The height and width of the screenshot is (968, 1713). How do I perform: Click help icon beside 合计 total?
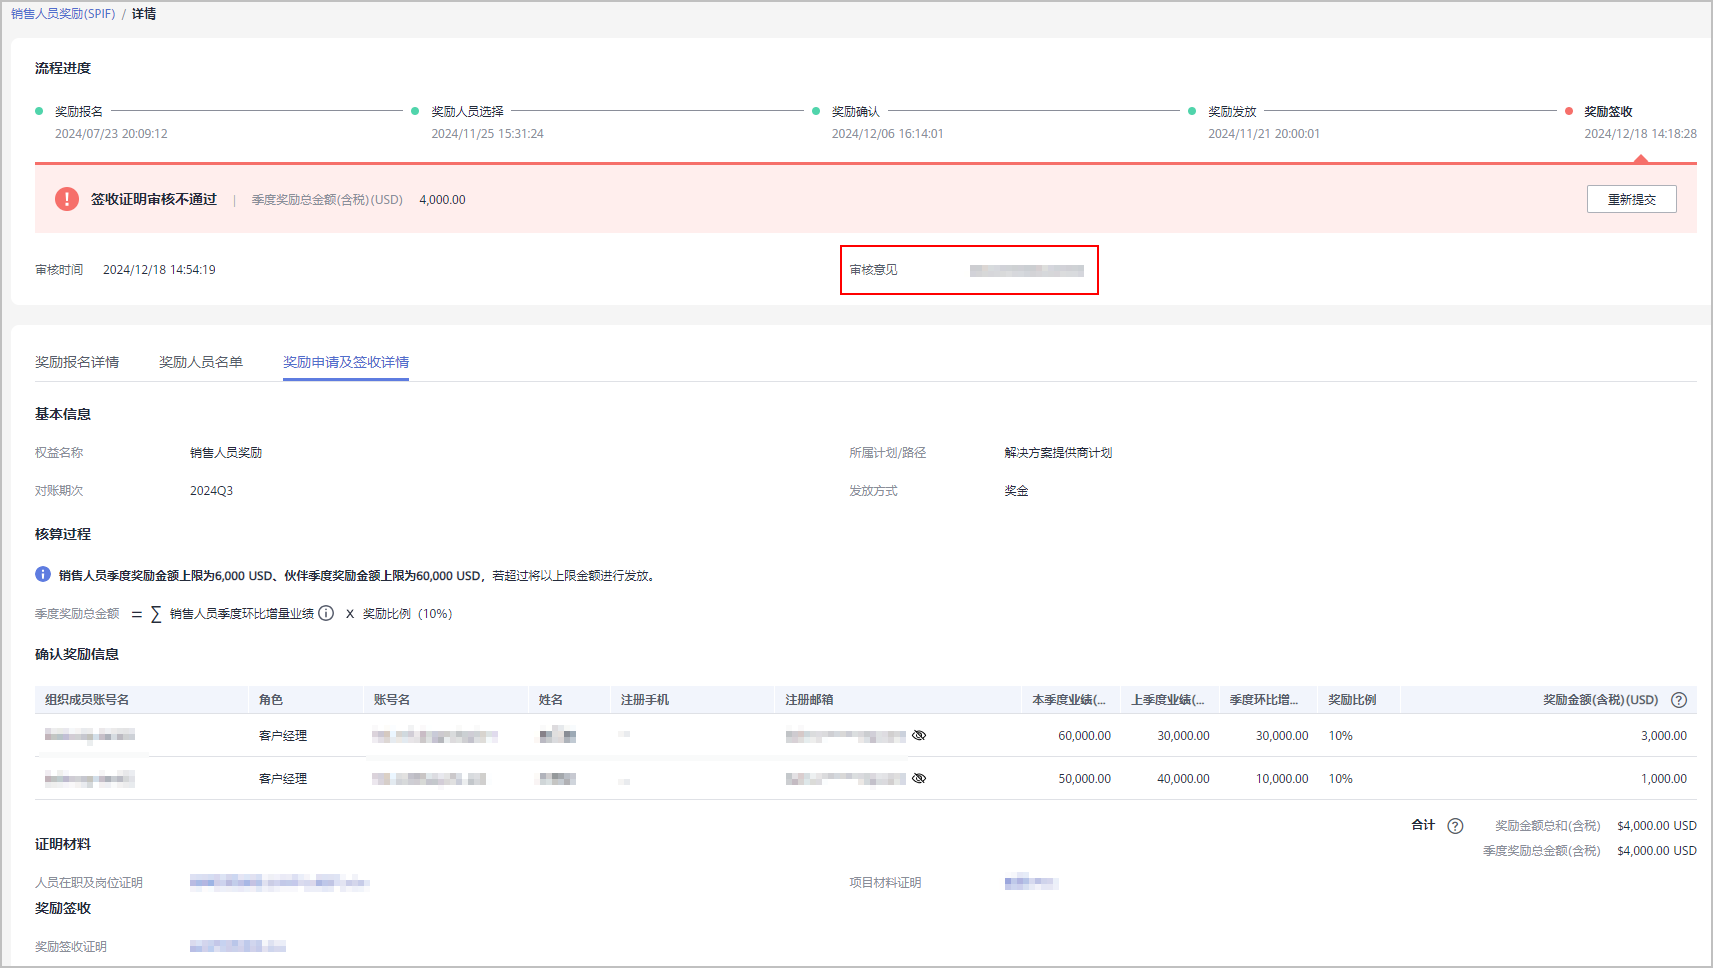(x=1455, y=826)
